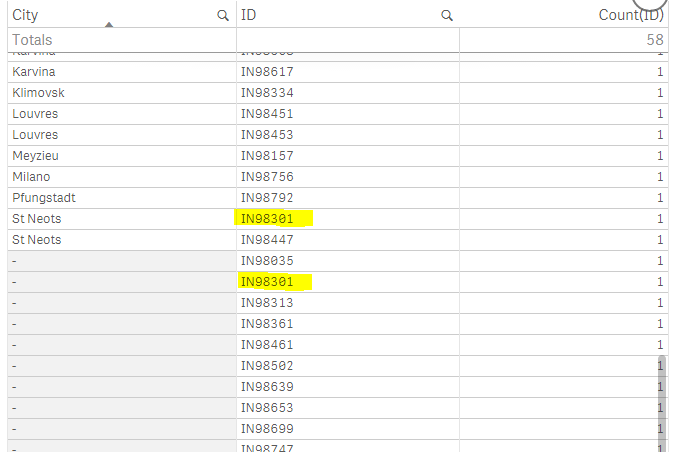Image resolution: width=674 pixels, height=452 pixels.
Task: Select the Milano city cell
Action: coord(32,177)
